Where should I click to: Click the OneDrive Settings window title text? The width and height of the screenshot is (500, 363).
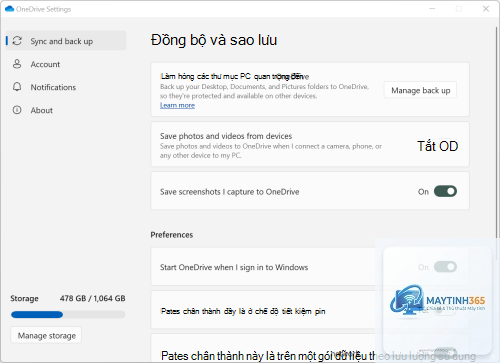point(44,9)
